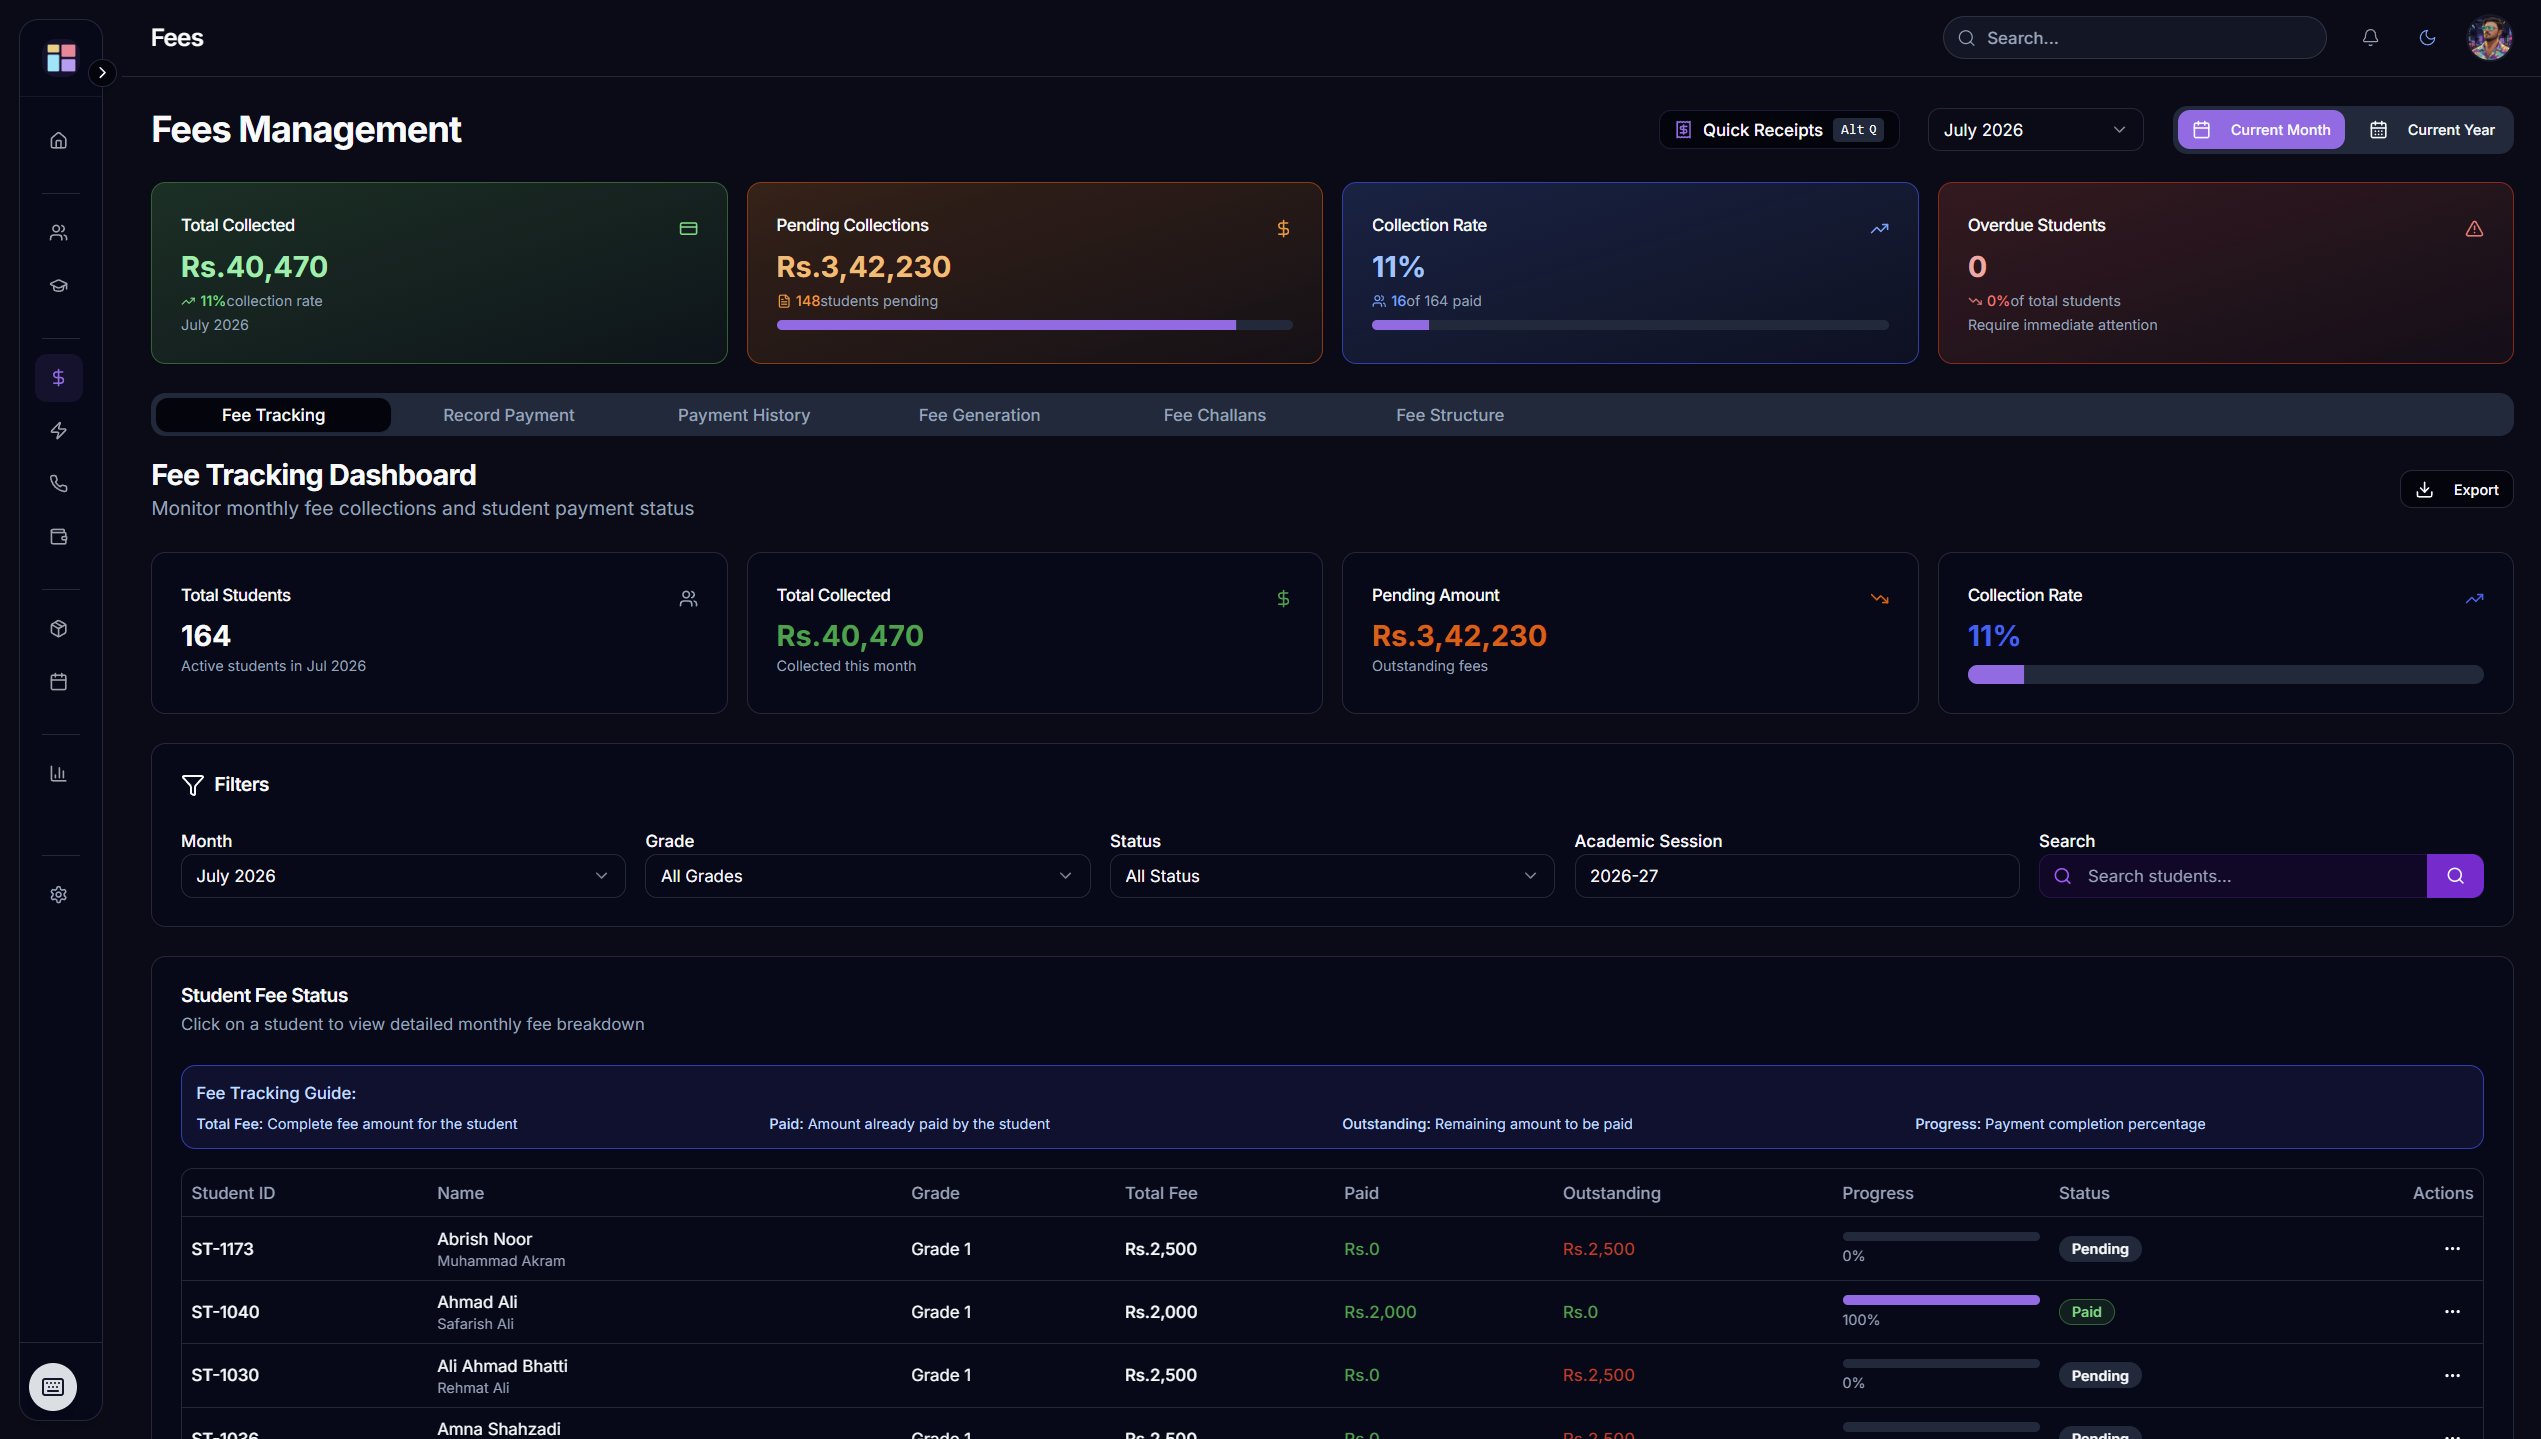The image size is (2541, 1439).
Task: Open the calendar sidebar icon
Action: (59, 681)
